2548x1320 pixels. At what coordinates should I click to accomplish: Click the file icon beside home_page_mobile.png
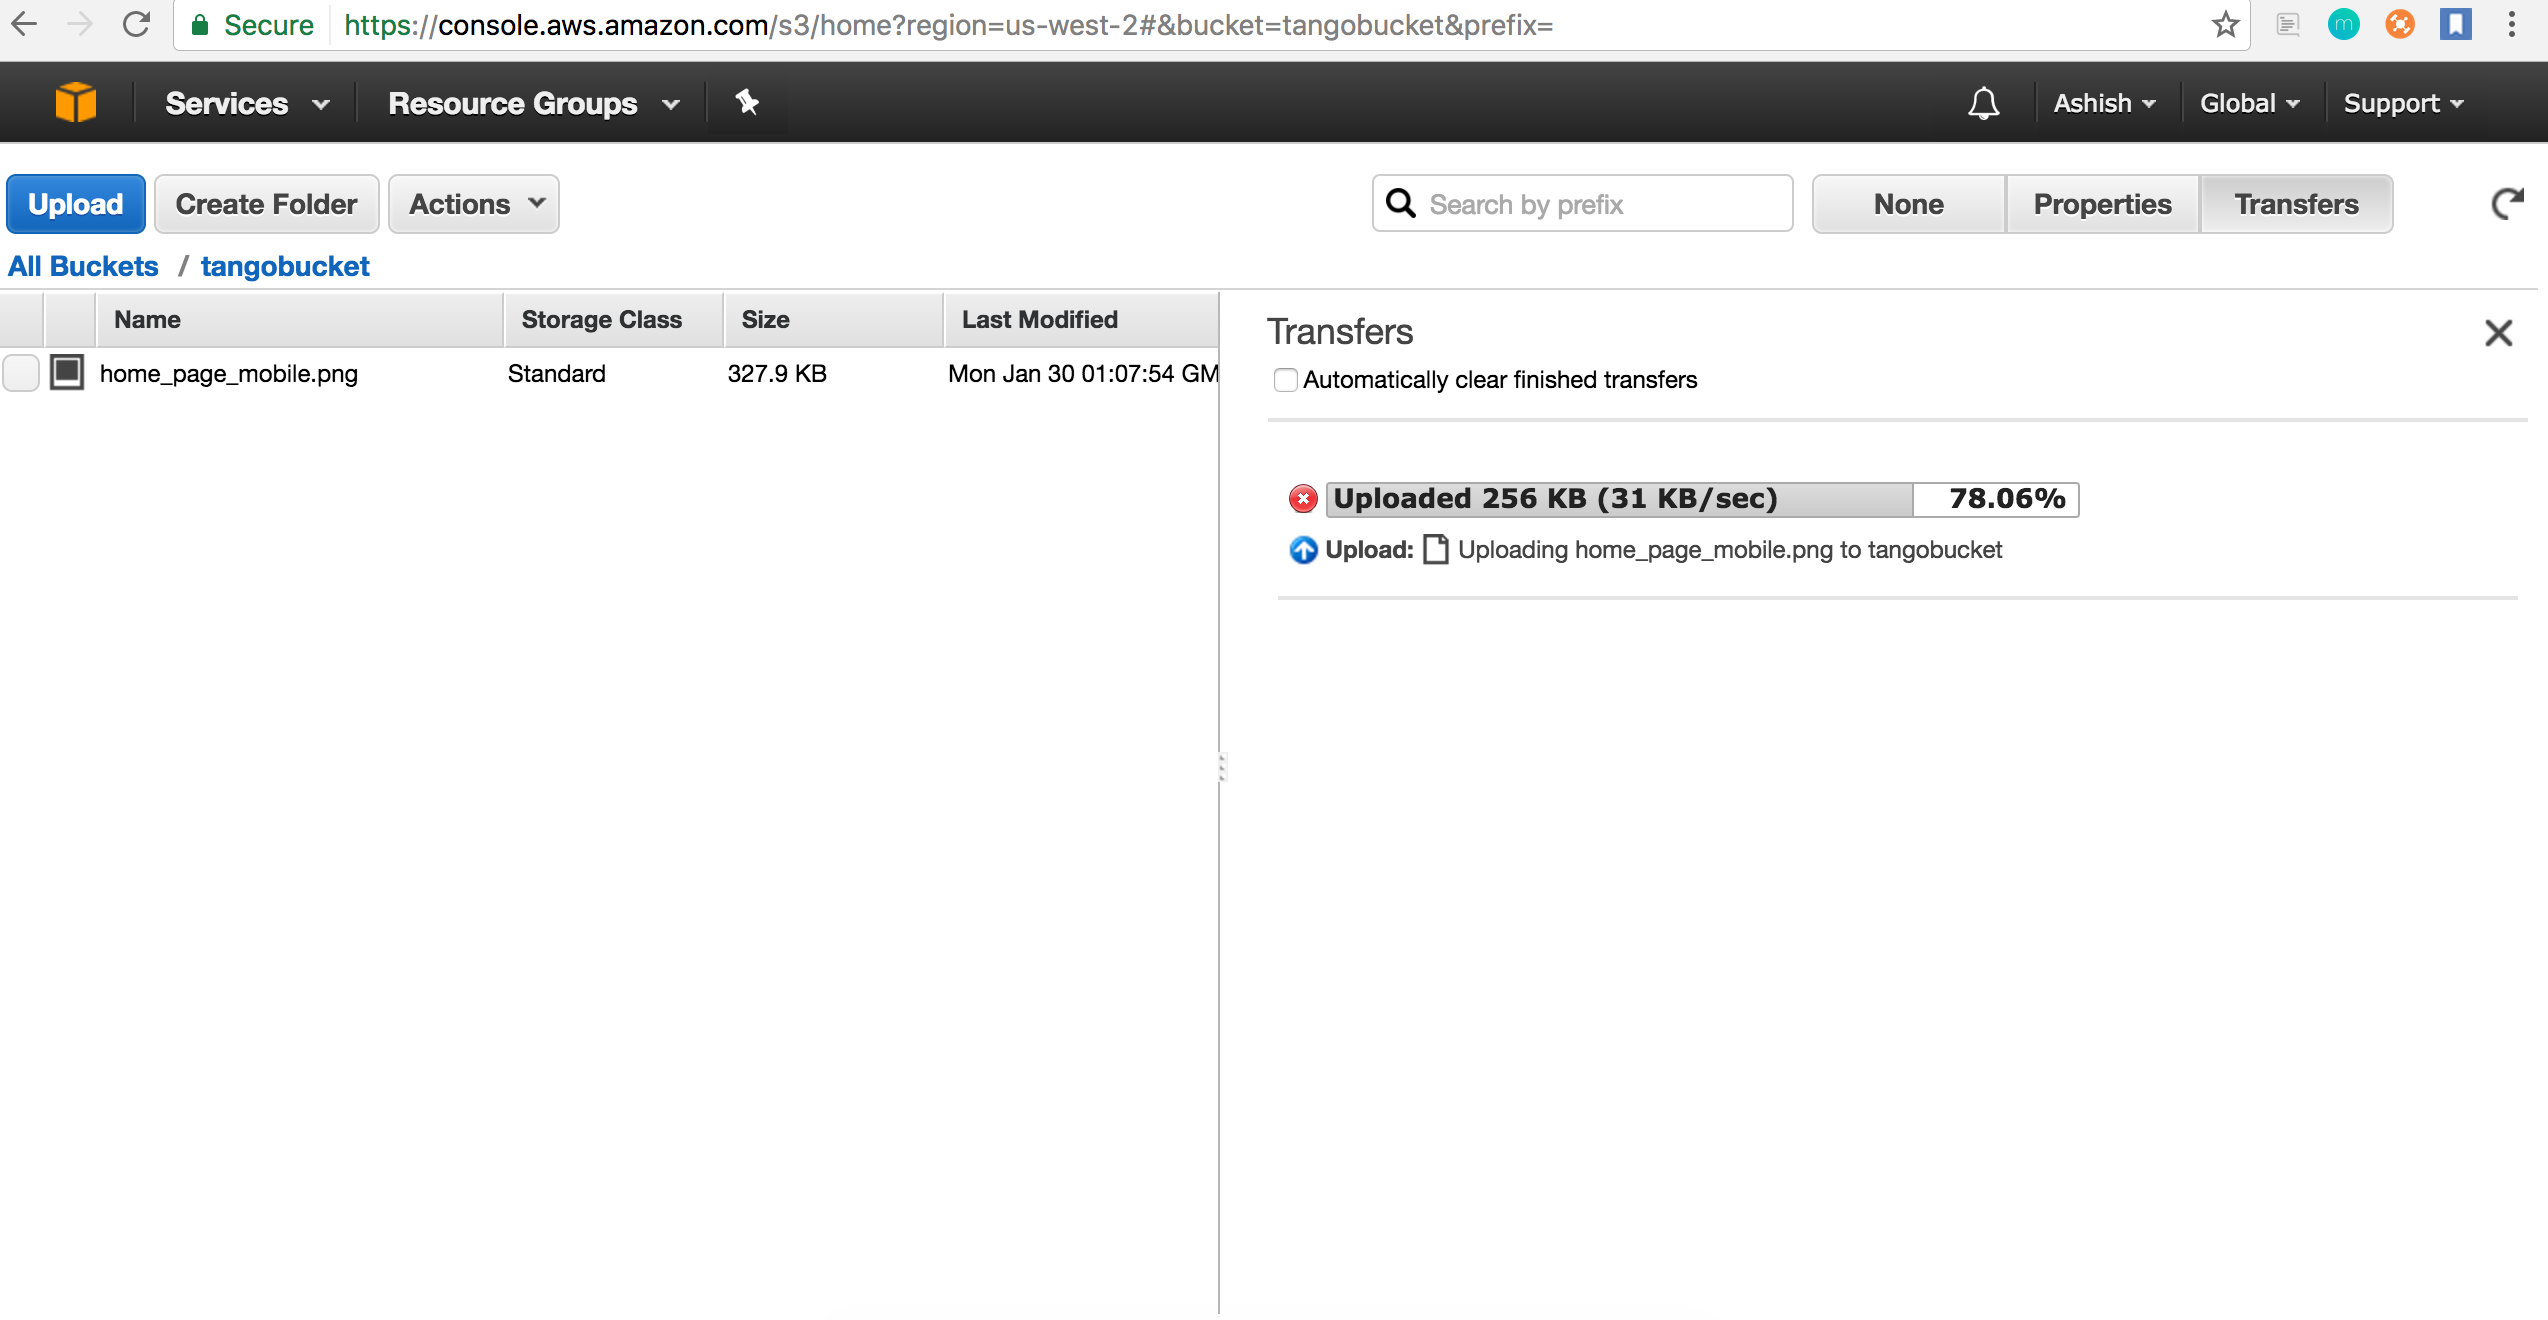tap(67, 373)
